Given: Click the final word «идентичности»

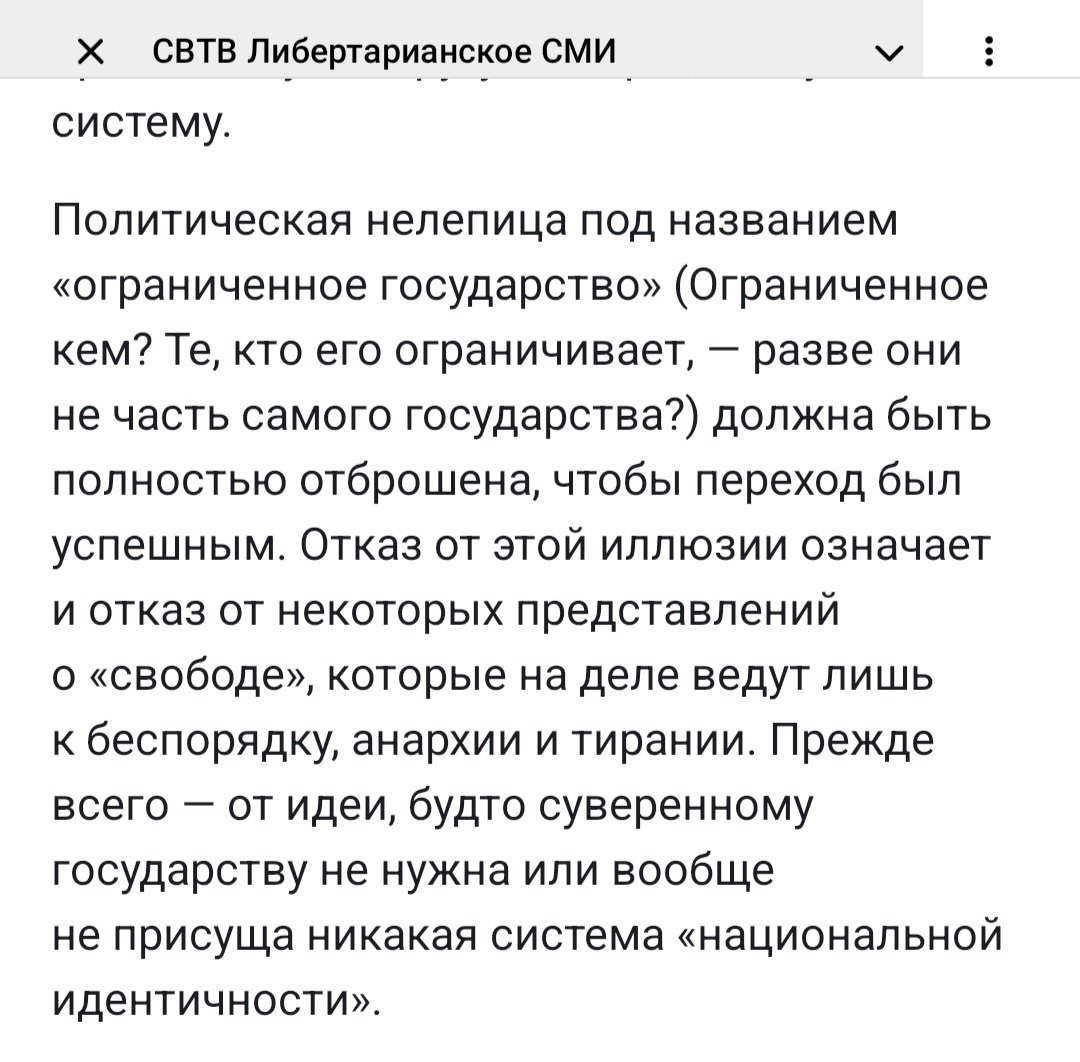Looking at the screenshot, I should point(216,1001).
